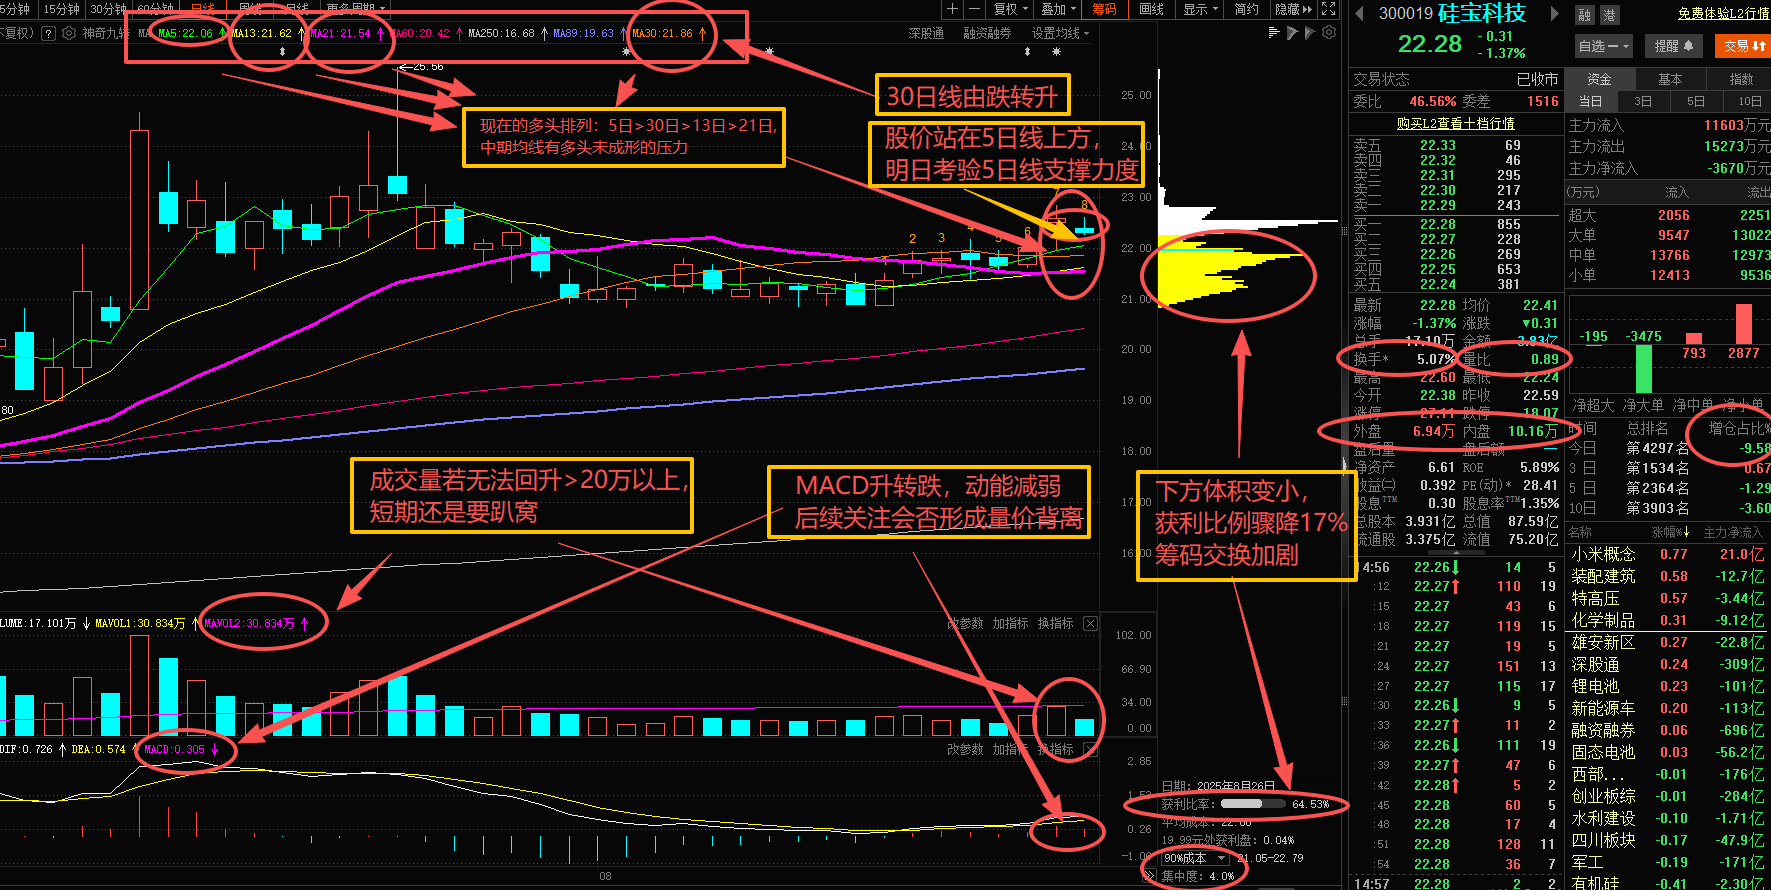
Task: Click 涨幅% sort arrow header
Action: click(1670, 532)
